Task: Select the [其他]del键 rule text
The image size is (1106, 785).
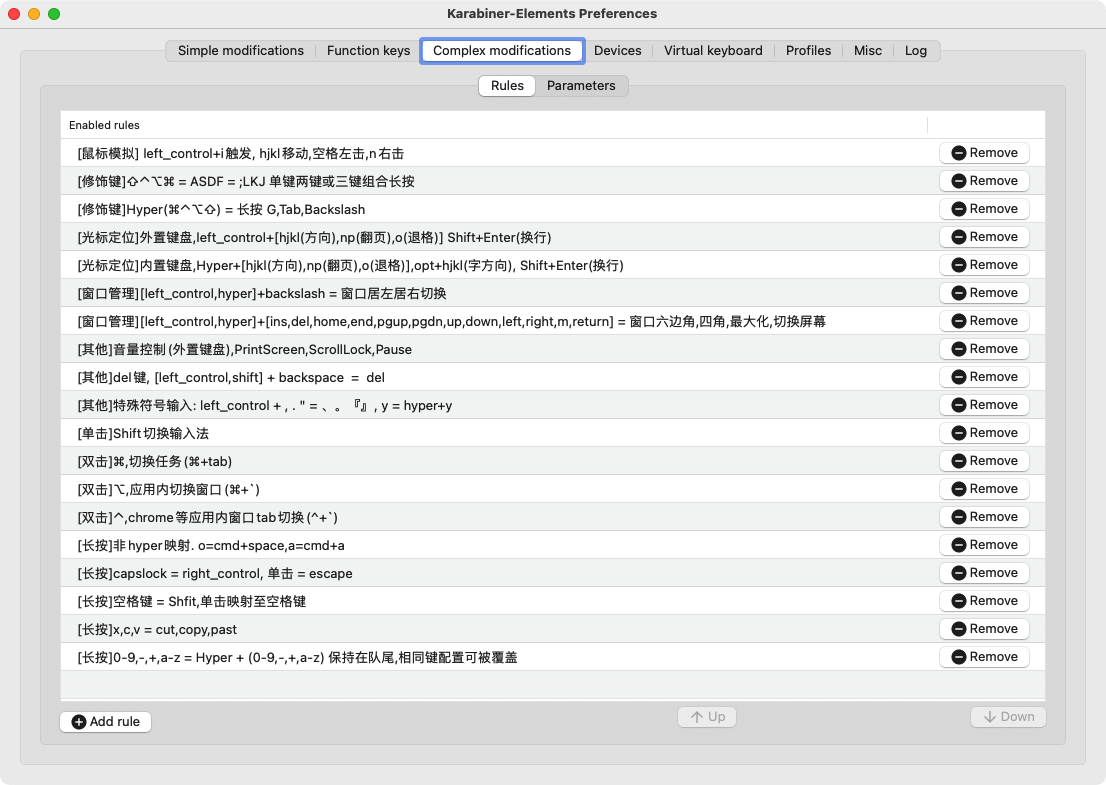Action: (231, 377)
